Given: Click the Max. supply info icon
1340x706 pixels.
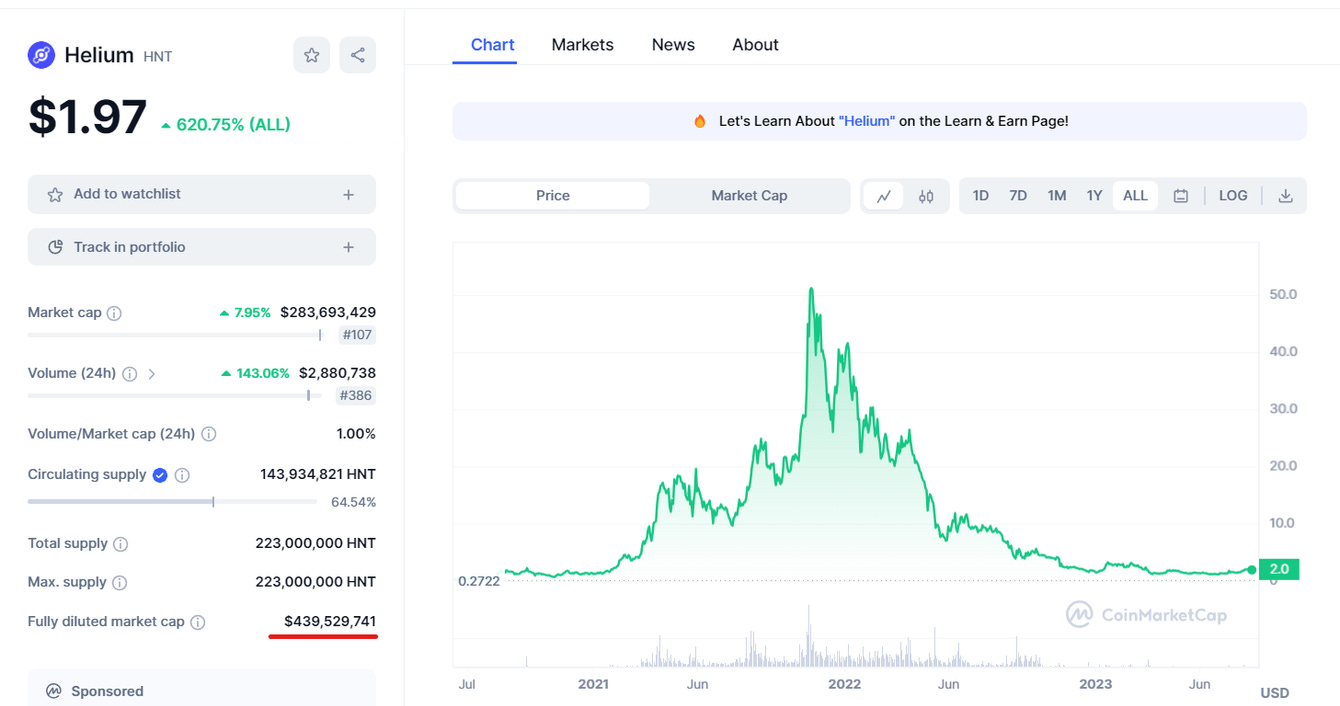Looking at the screenshot, I should [x=120, y=582].
